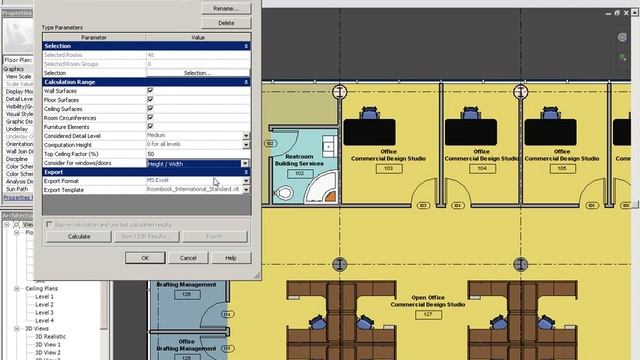Minimize the drawing view window
The height and width of the screenshot is (360, 640).
608,13
